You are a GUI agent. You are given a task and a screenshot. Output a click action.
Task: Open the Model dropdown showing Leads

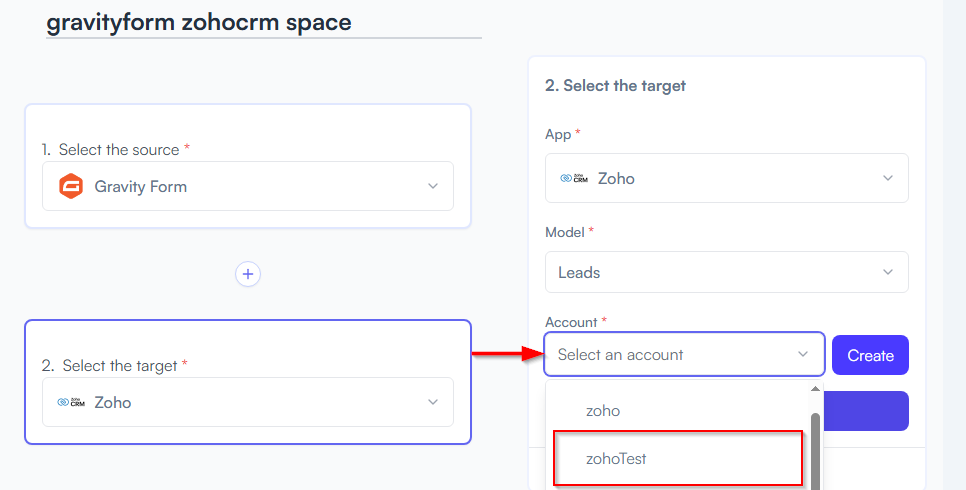click(726, 272)
